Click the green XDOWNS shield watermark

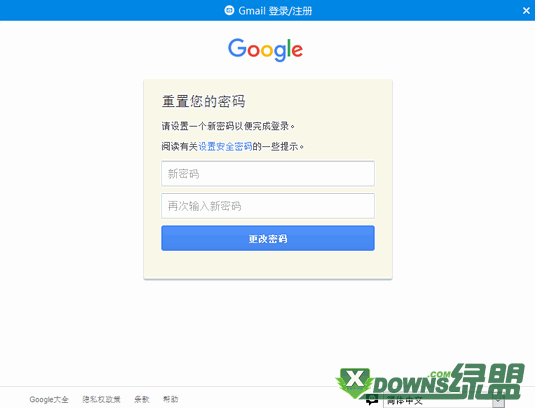(x=354, y=382)
